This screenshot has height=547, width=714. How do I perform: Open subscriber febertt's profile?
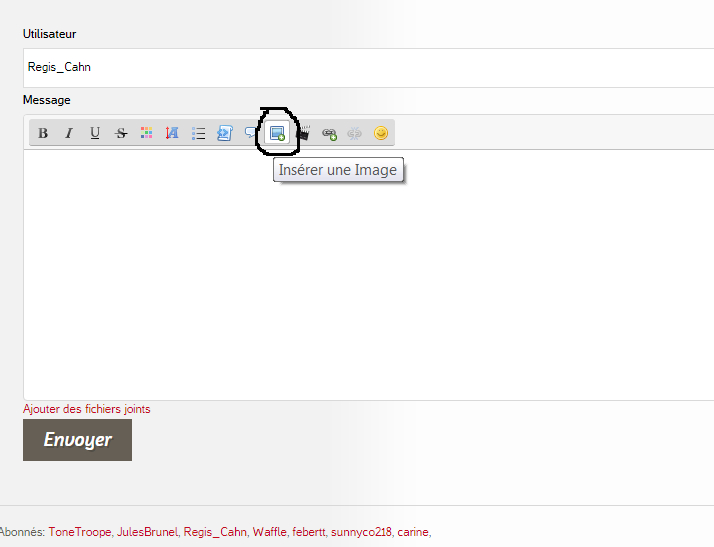[309, 532]
